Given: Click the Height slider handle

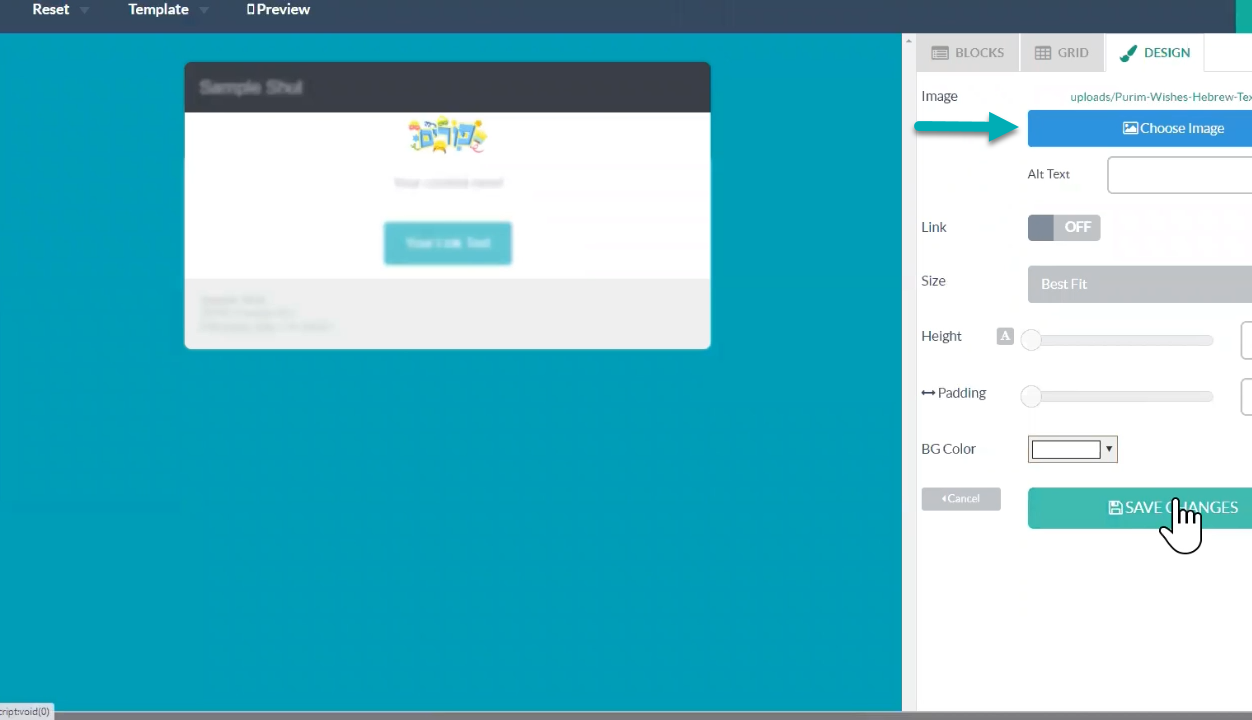Looking at the screenshot, I should coord(1031,340).
